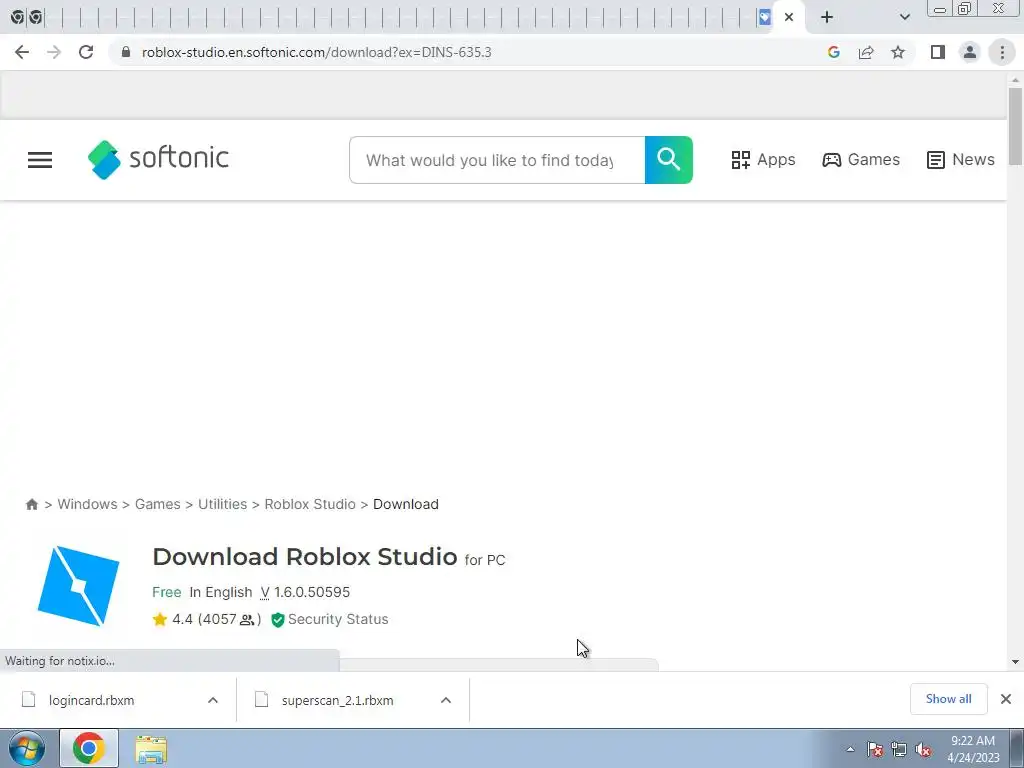The height and width of the screenshot is (768, 1024).
Task: Open the Apps section
Action: (763, 159)
